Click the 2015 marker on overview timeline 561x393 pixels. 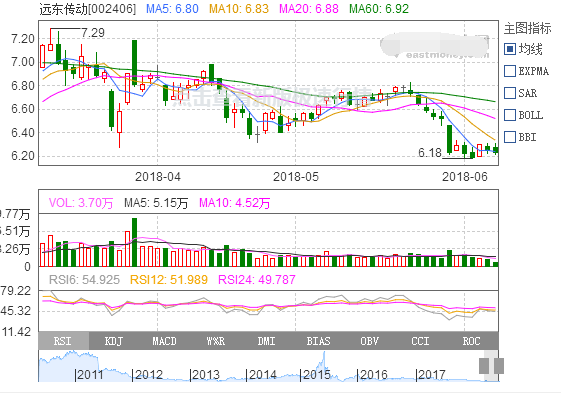pyautogui.click(x=316, y=375)
